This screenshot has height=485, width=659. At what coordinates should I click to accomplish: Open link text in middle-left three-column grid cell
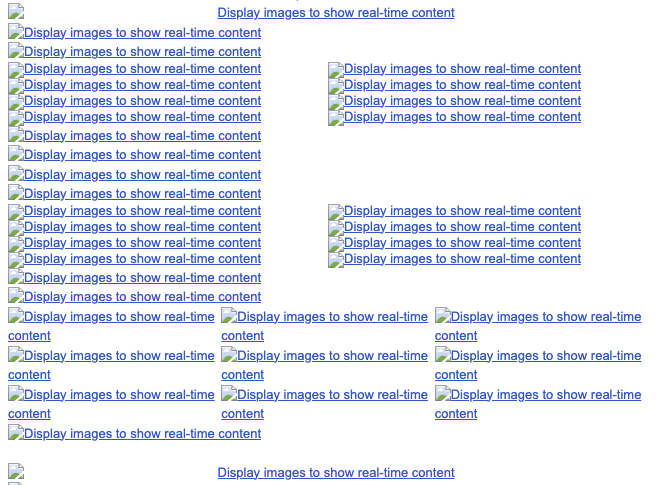[119, 356]
